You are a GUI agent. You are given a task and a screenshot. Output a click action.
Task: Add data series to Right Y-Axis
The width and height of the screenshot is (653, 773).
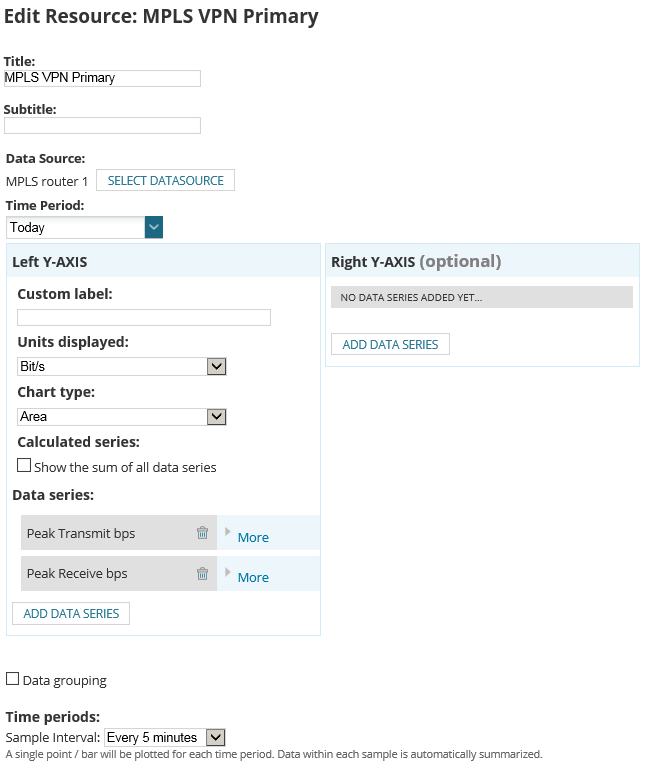pyautogui.click(x=390, y=344)
